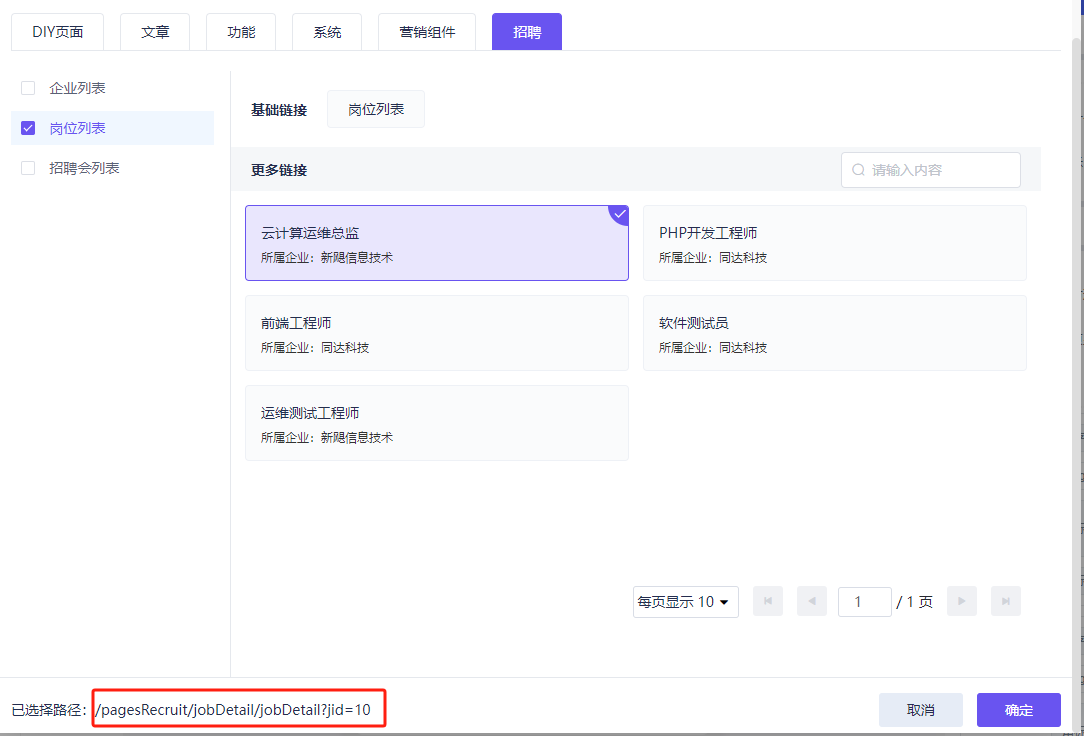This screenshot has width=1084, height=736.
Task: Select the PHP开发工程师 job card
Action: [x=834, y=243]
